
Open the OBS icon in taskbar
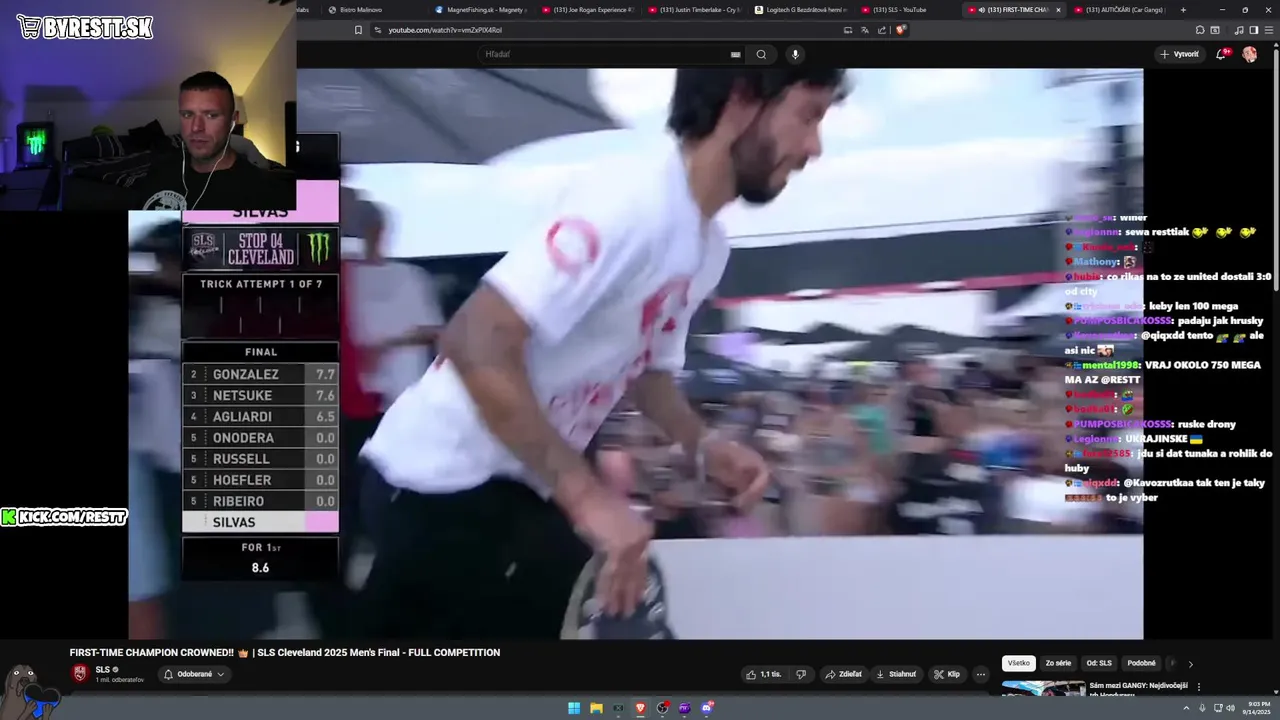663,708
